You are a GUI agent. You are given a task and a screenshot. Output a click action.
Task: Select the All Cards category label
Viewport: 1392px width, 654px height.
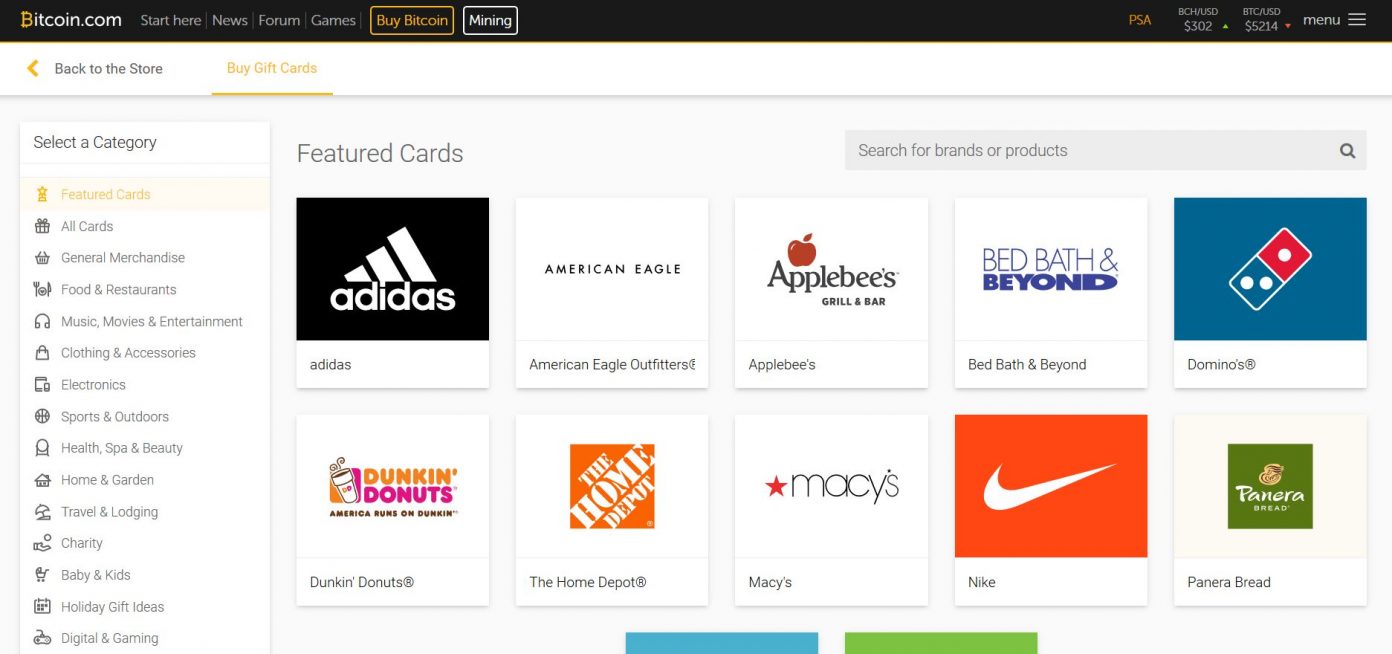click(87, 226)
